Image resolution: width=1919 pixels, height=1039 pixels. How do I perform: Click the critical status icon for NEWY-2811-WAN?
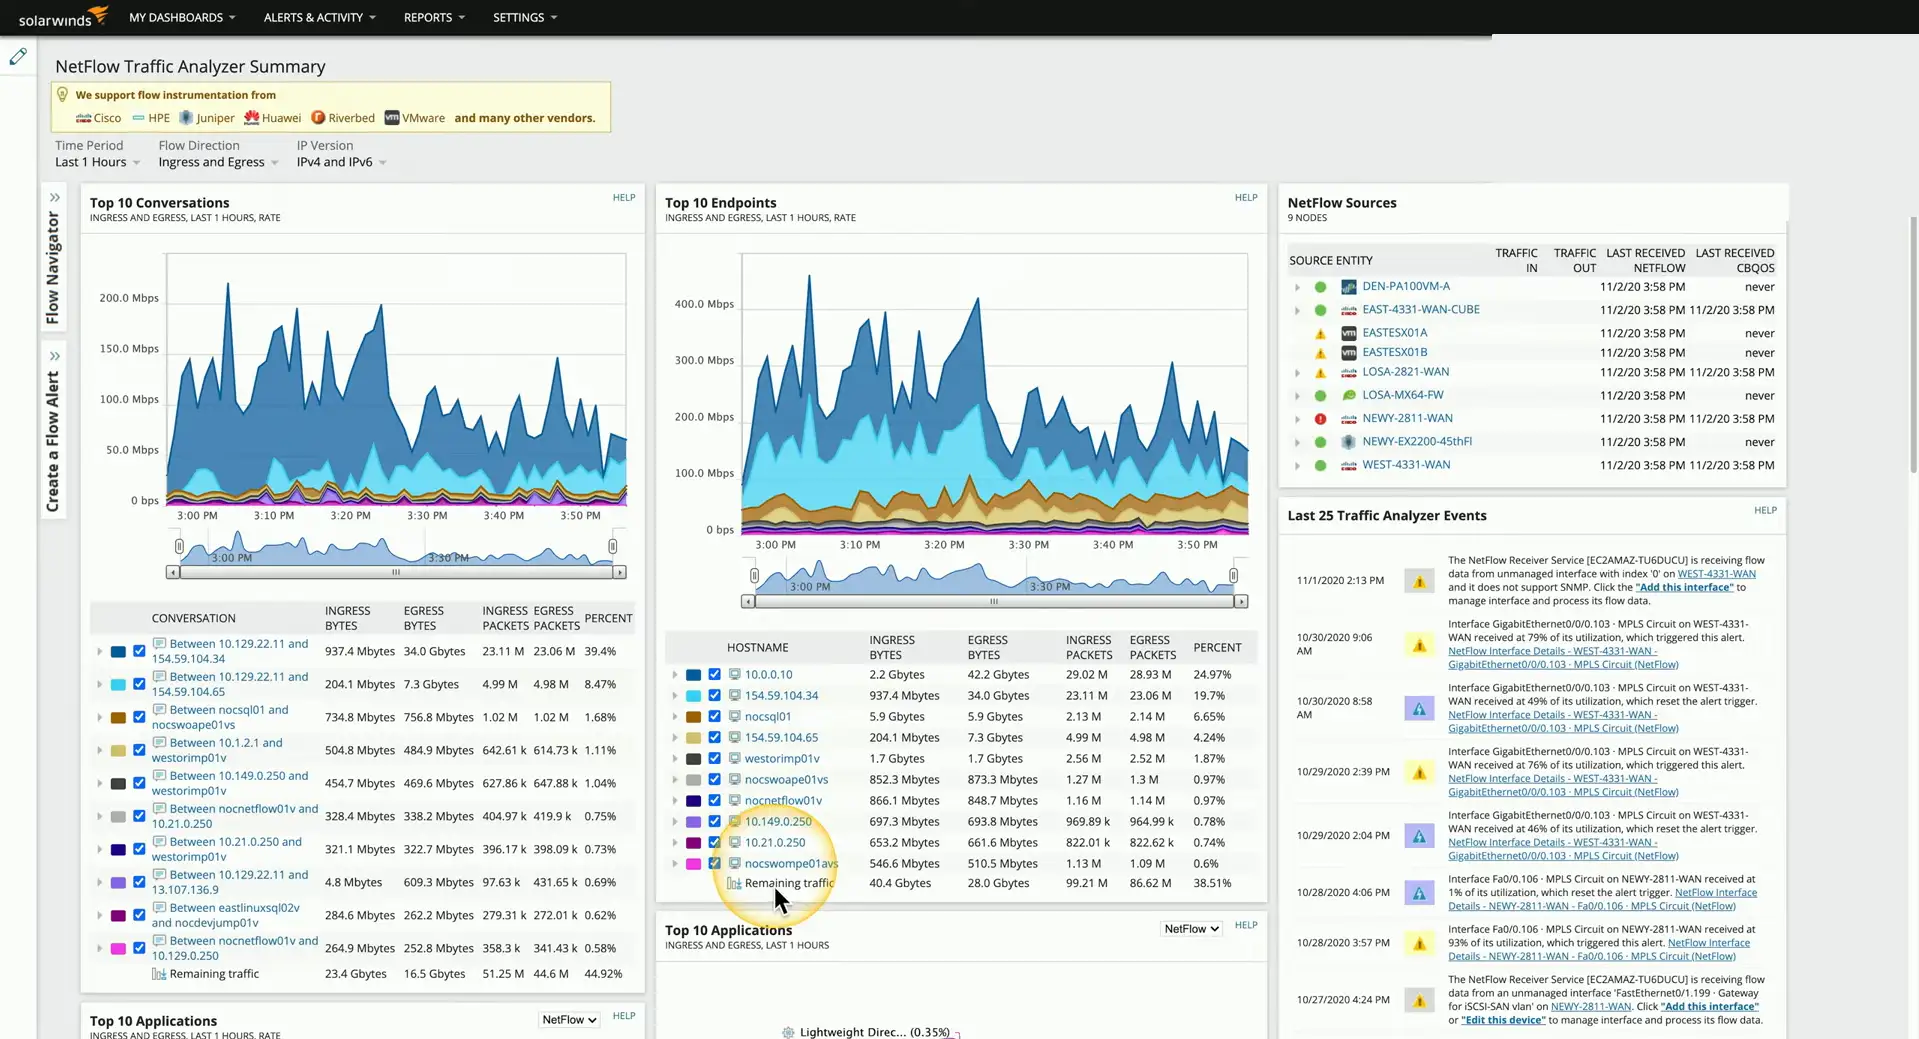point(1320,419)
